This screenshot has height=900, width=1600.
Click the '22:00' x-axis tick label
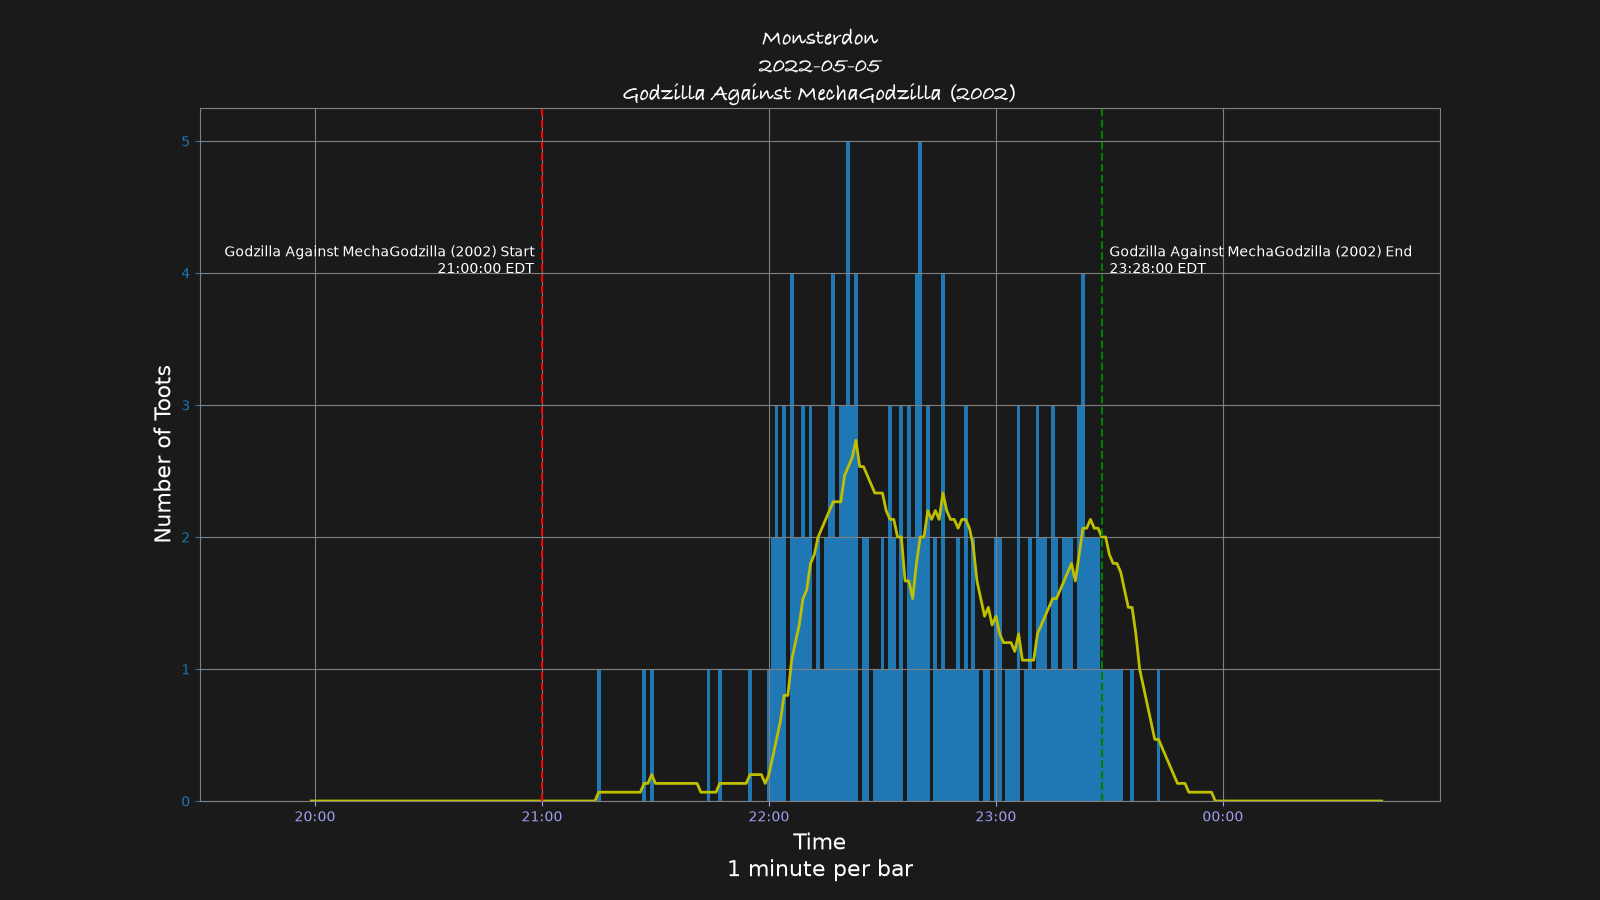pyautogui.click(x=769, y=817)
